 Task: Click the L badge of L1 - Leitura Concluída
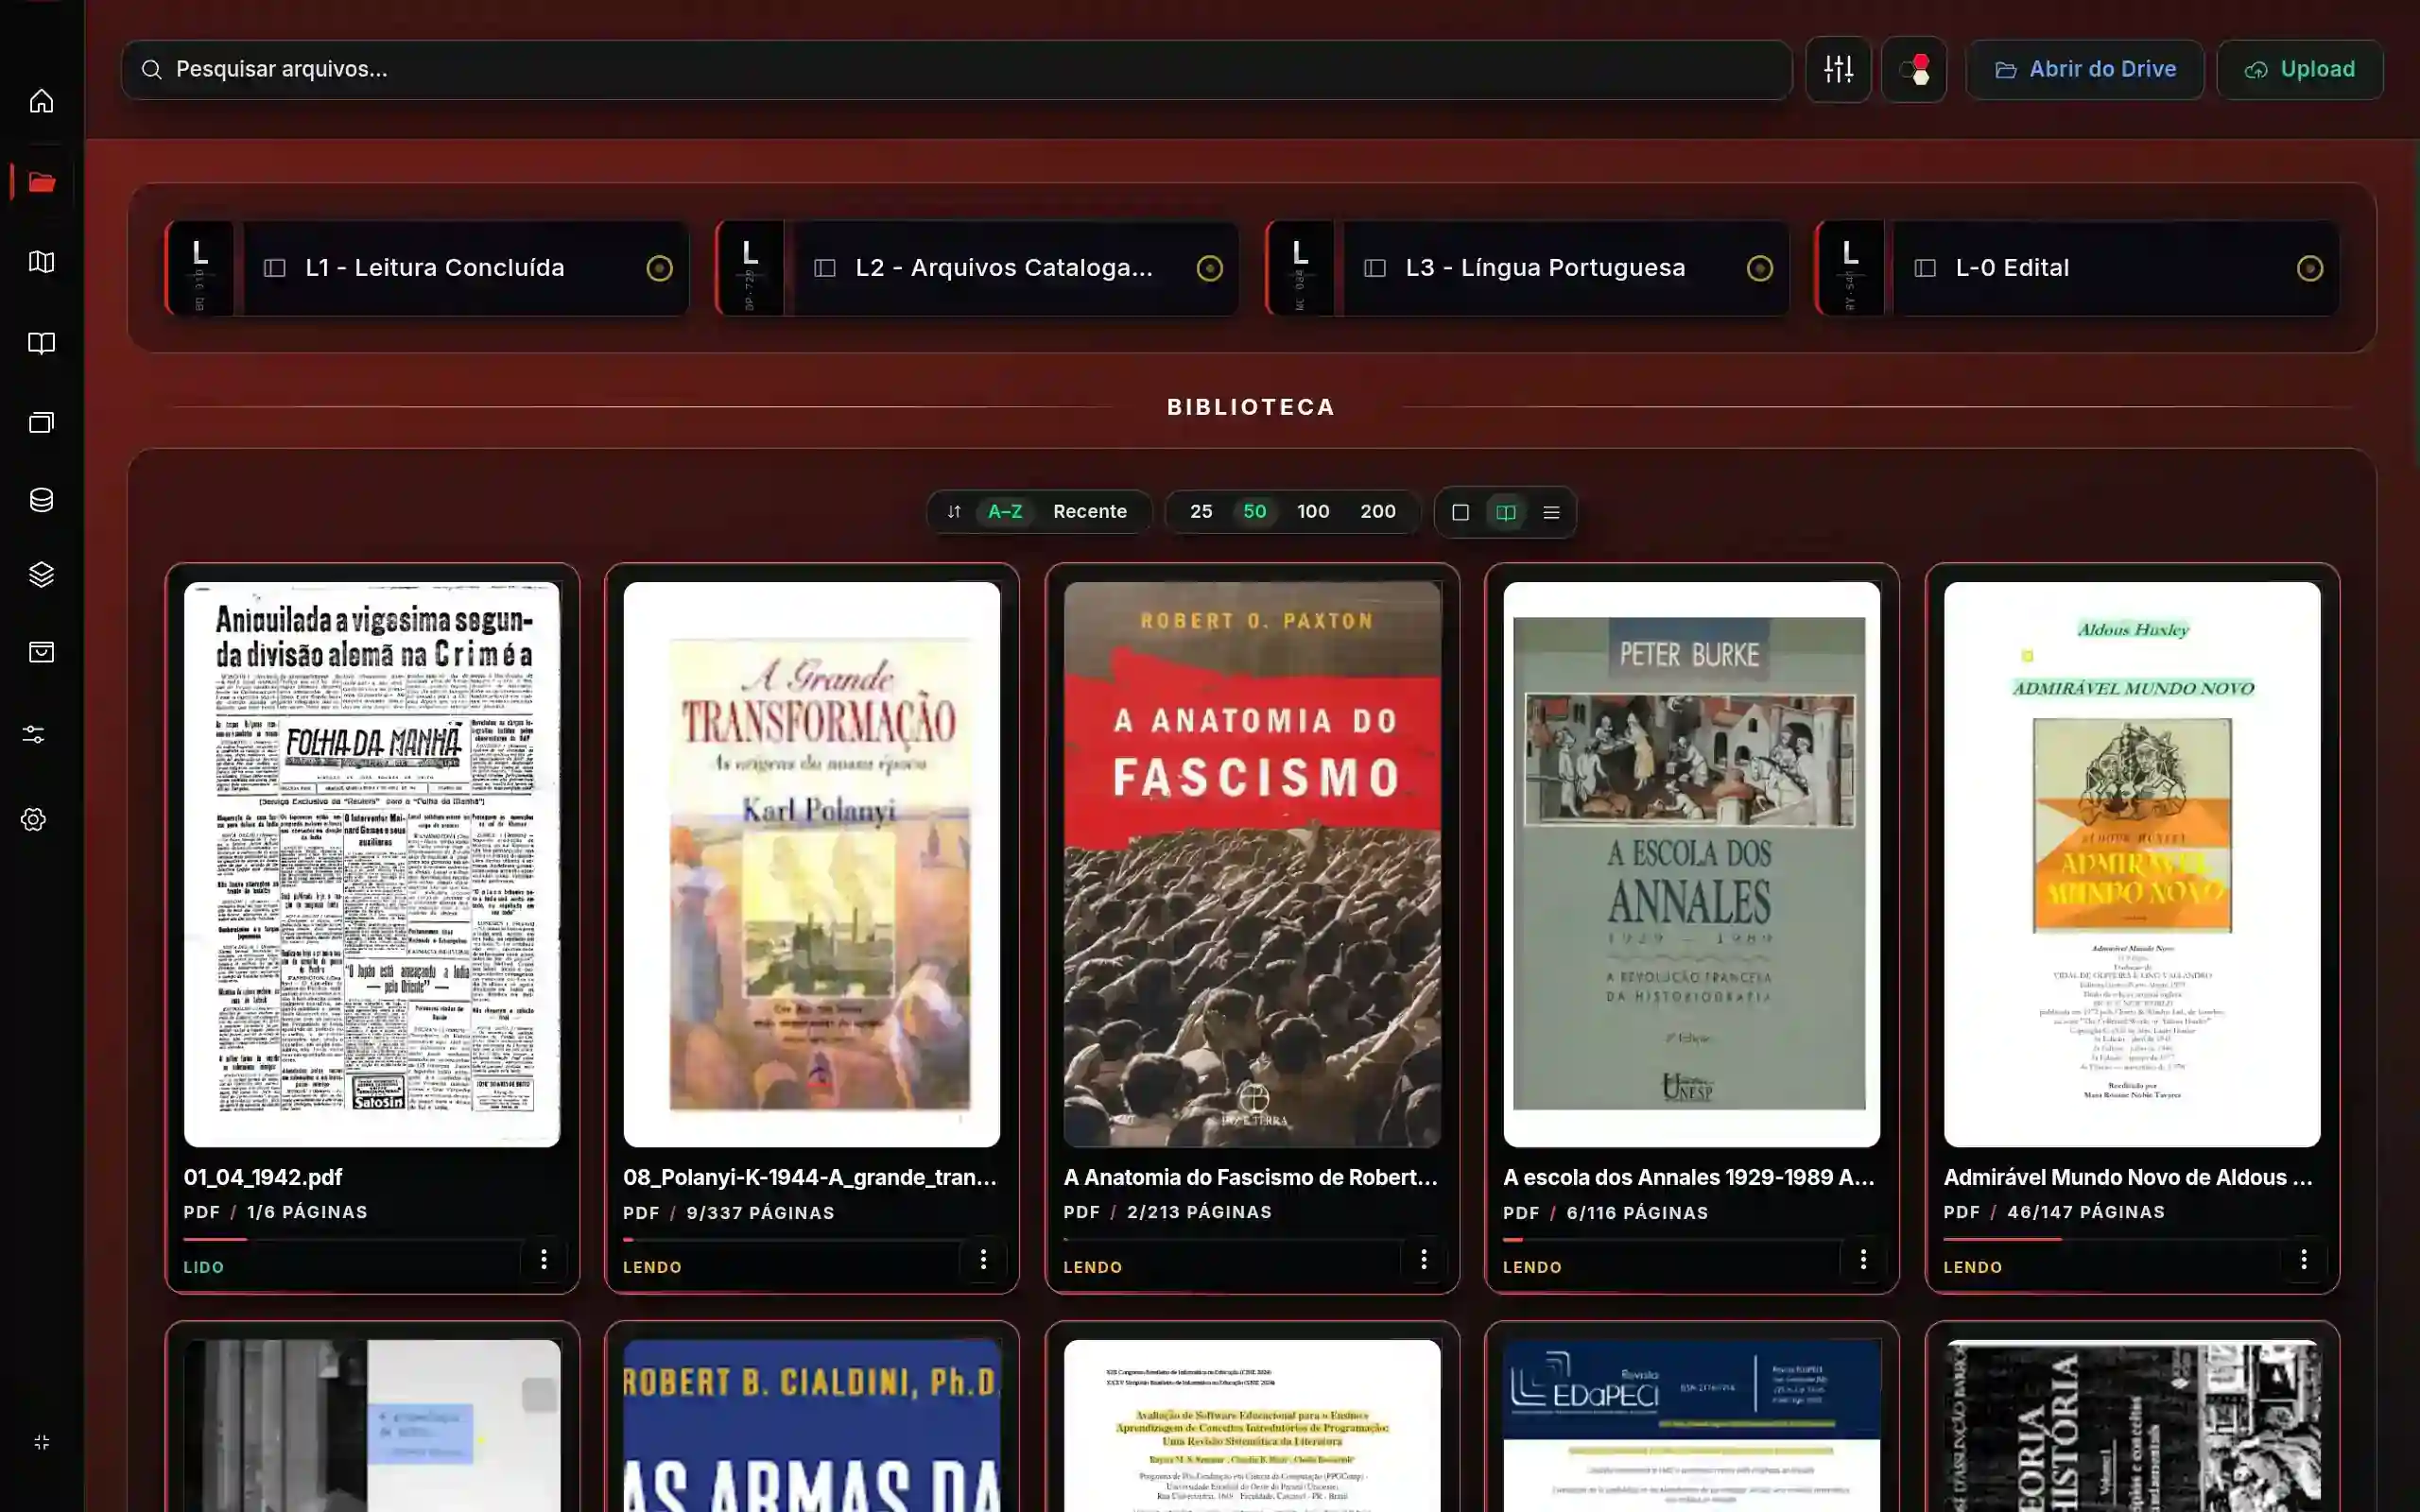(200, 268)
